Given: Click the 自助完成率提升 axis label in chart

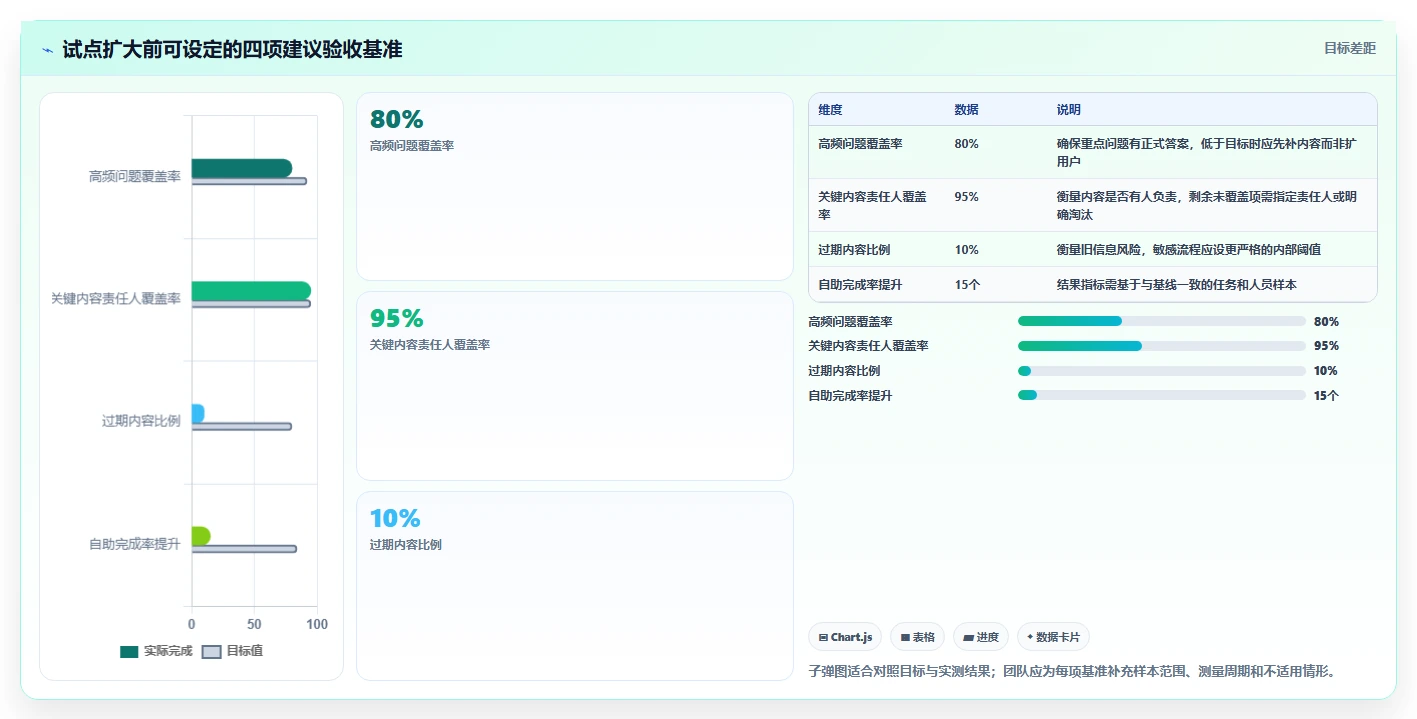Looking at the screenshot, I should (134, 545).
